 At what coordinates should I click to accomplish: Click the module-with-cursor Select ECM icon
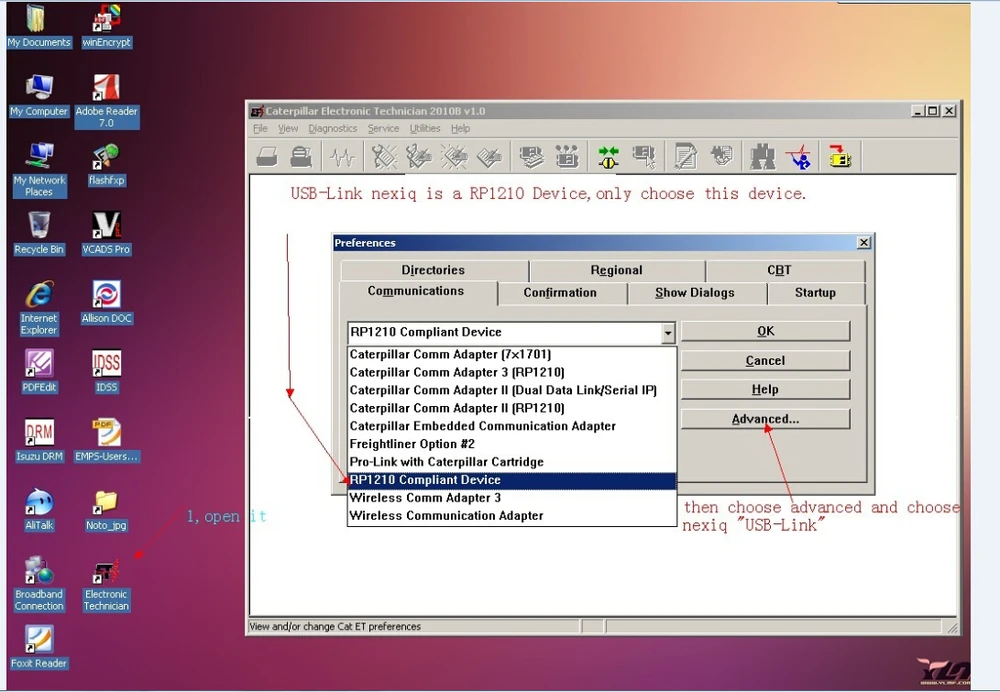643,156
